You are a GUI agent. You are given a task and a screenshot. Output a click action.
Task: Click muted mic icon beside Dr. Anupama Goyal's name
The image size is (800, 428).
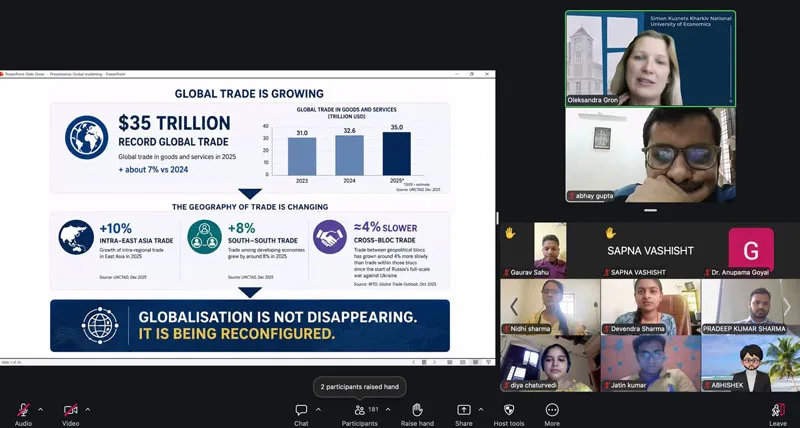pos(708,273)
